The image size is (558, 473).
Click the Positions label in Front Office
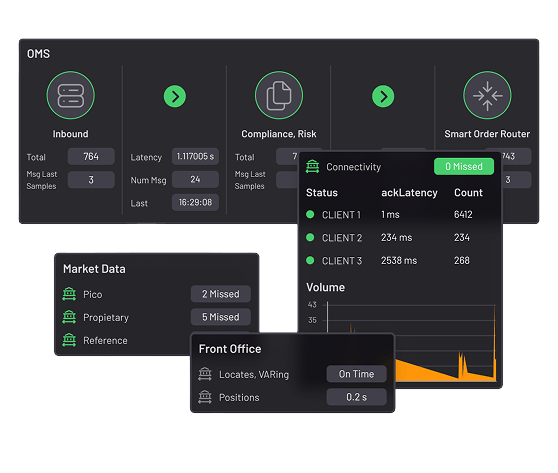point(239,398)
